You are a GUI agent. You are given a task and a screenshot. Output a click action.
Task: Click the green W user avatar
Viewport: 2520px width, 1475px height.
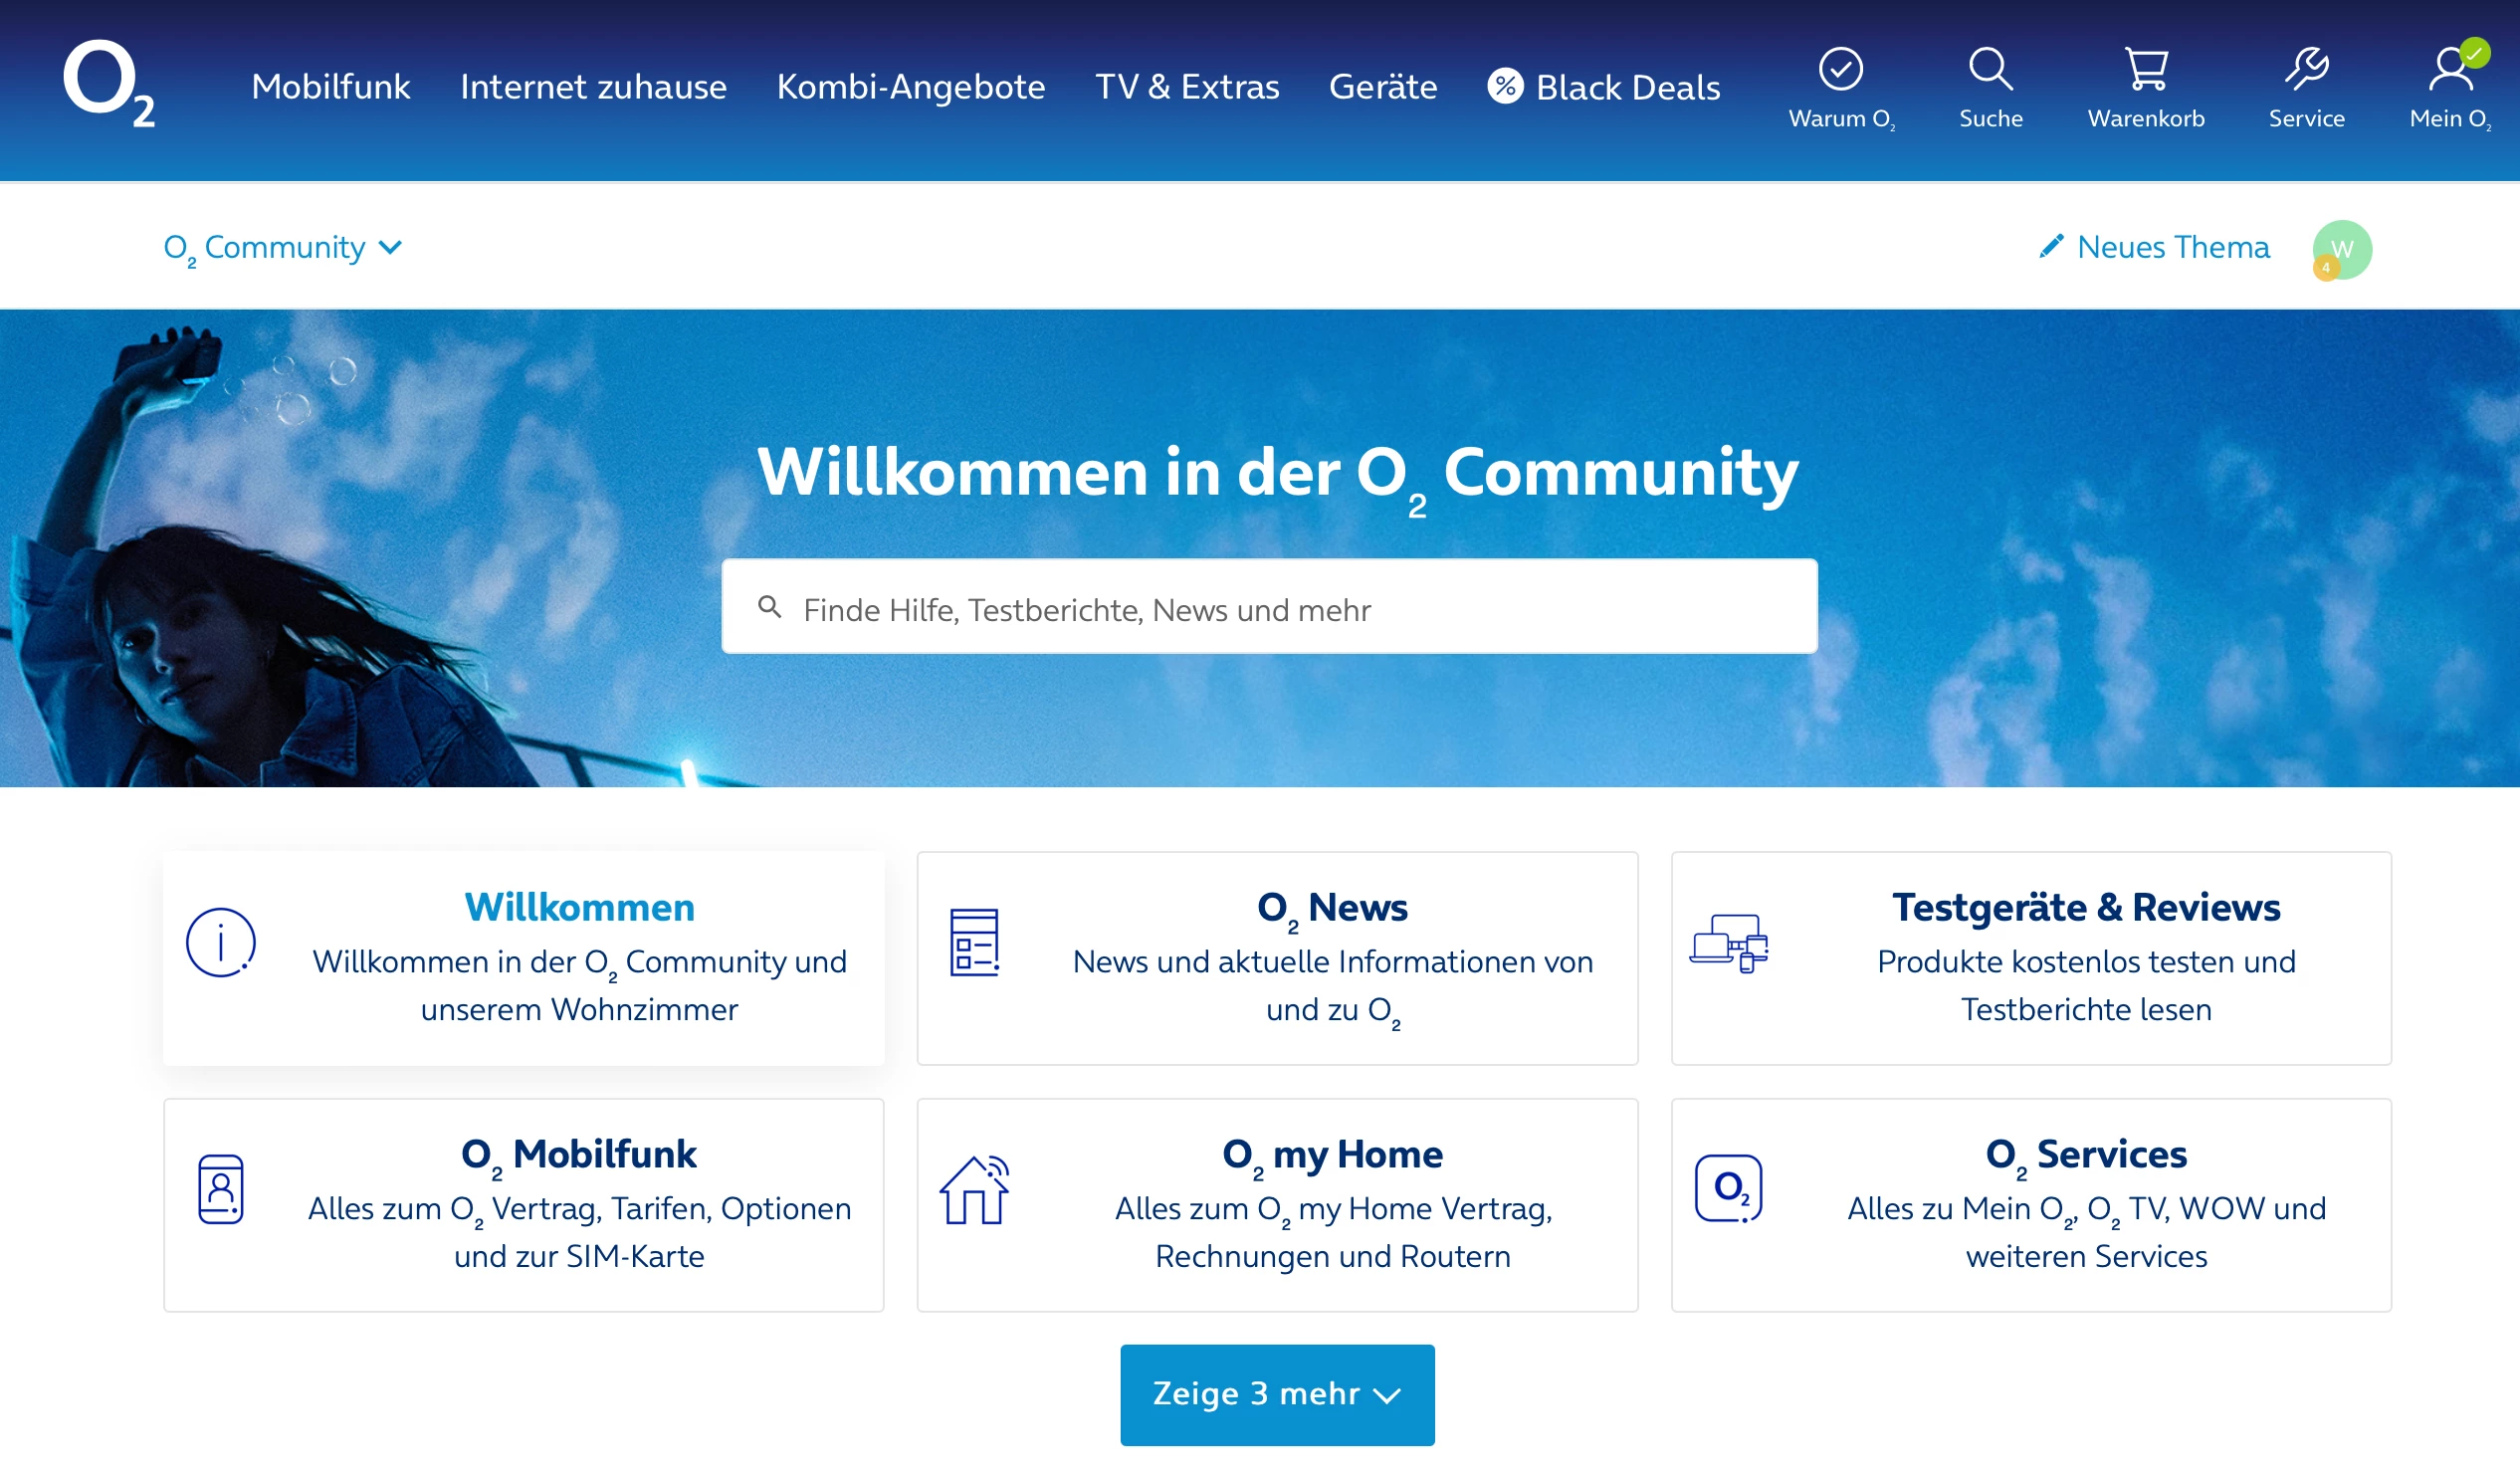(x=2342, y=249)
